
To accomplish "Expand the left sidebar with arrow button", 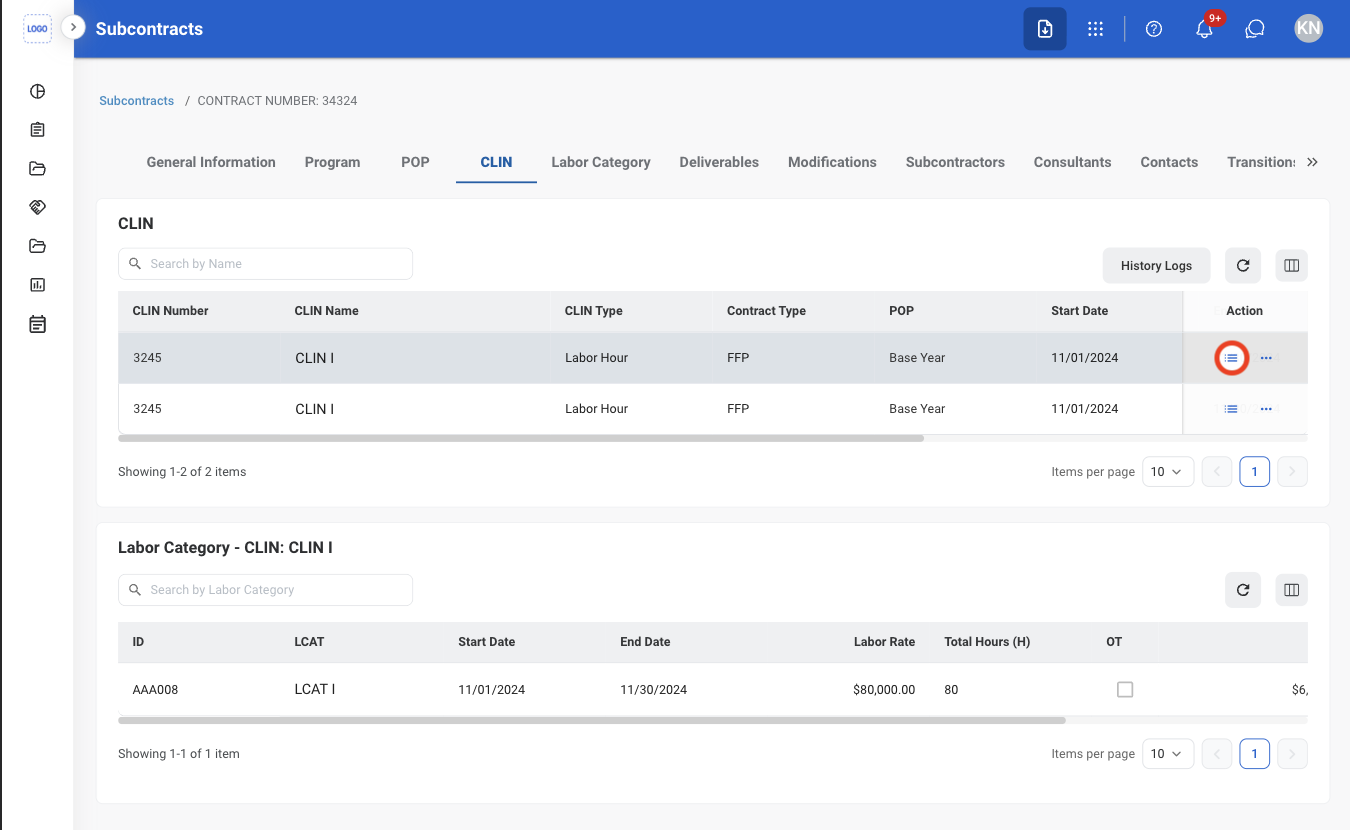I will click(x=73, y=27).
